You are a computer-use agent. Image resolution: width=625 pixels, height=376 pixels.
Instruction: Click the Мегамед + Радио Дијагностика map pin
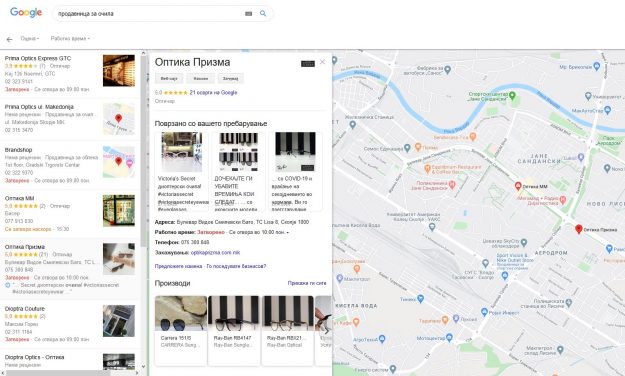click(562, 200)
